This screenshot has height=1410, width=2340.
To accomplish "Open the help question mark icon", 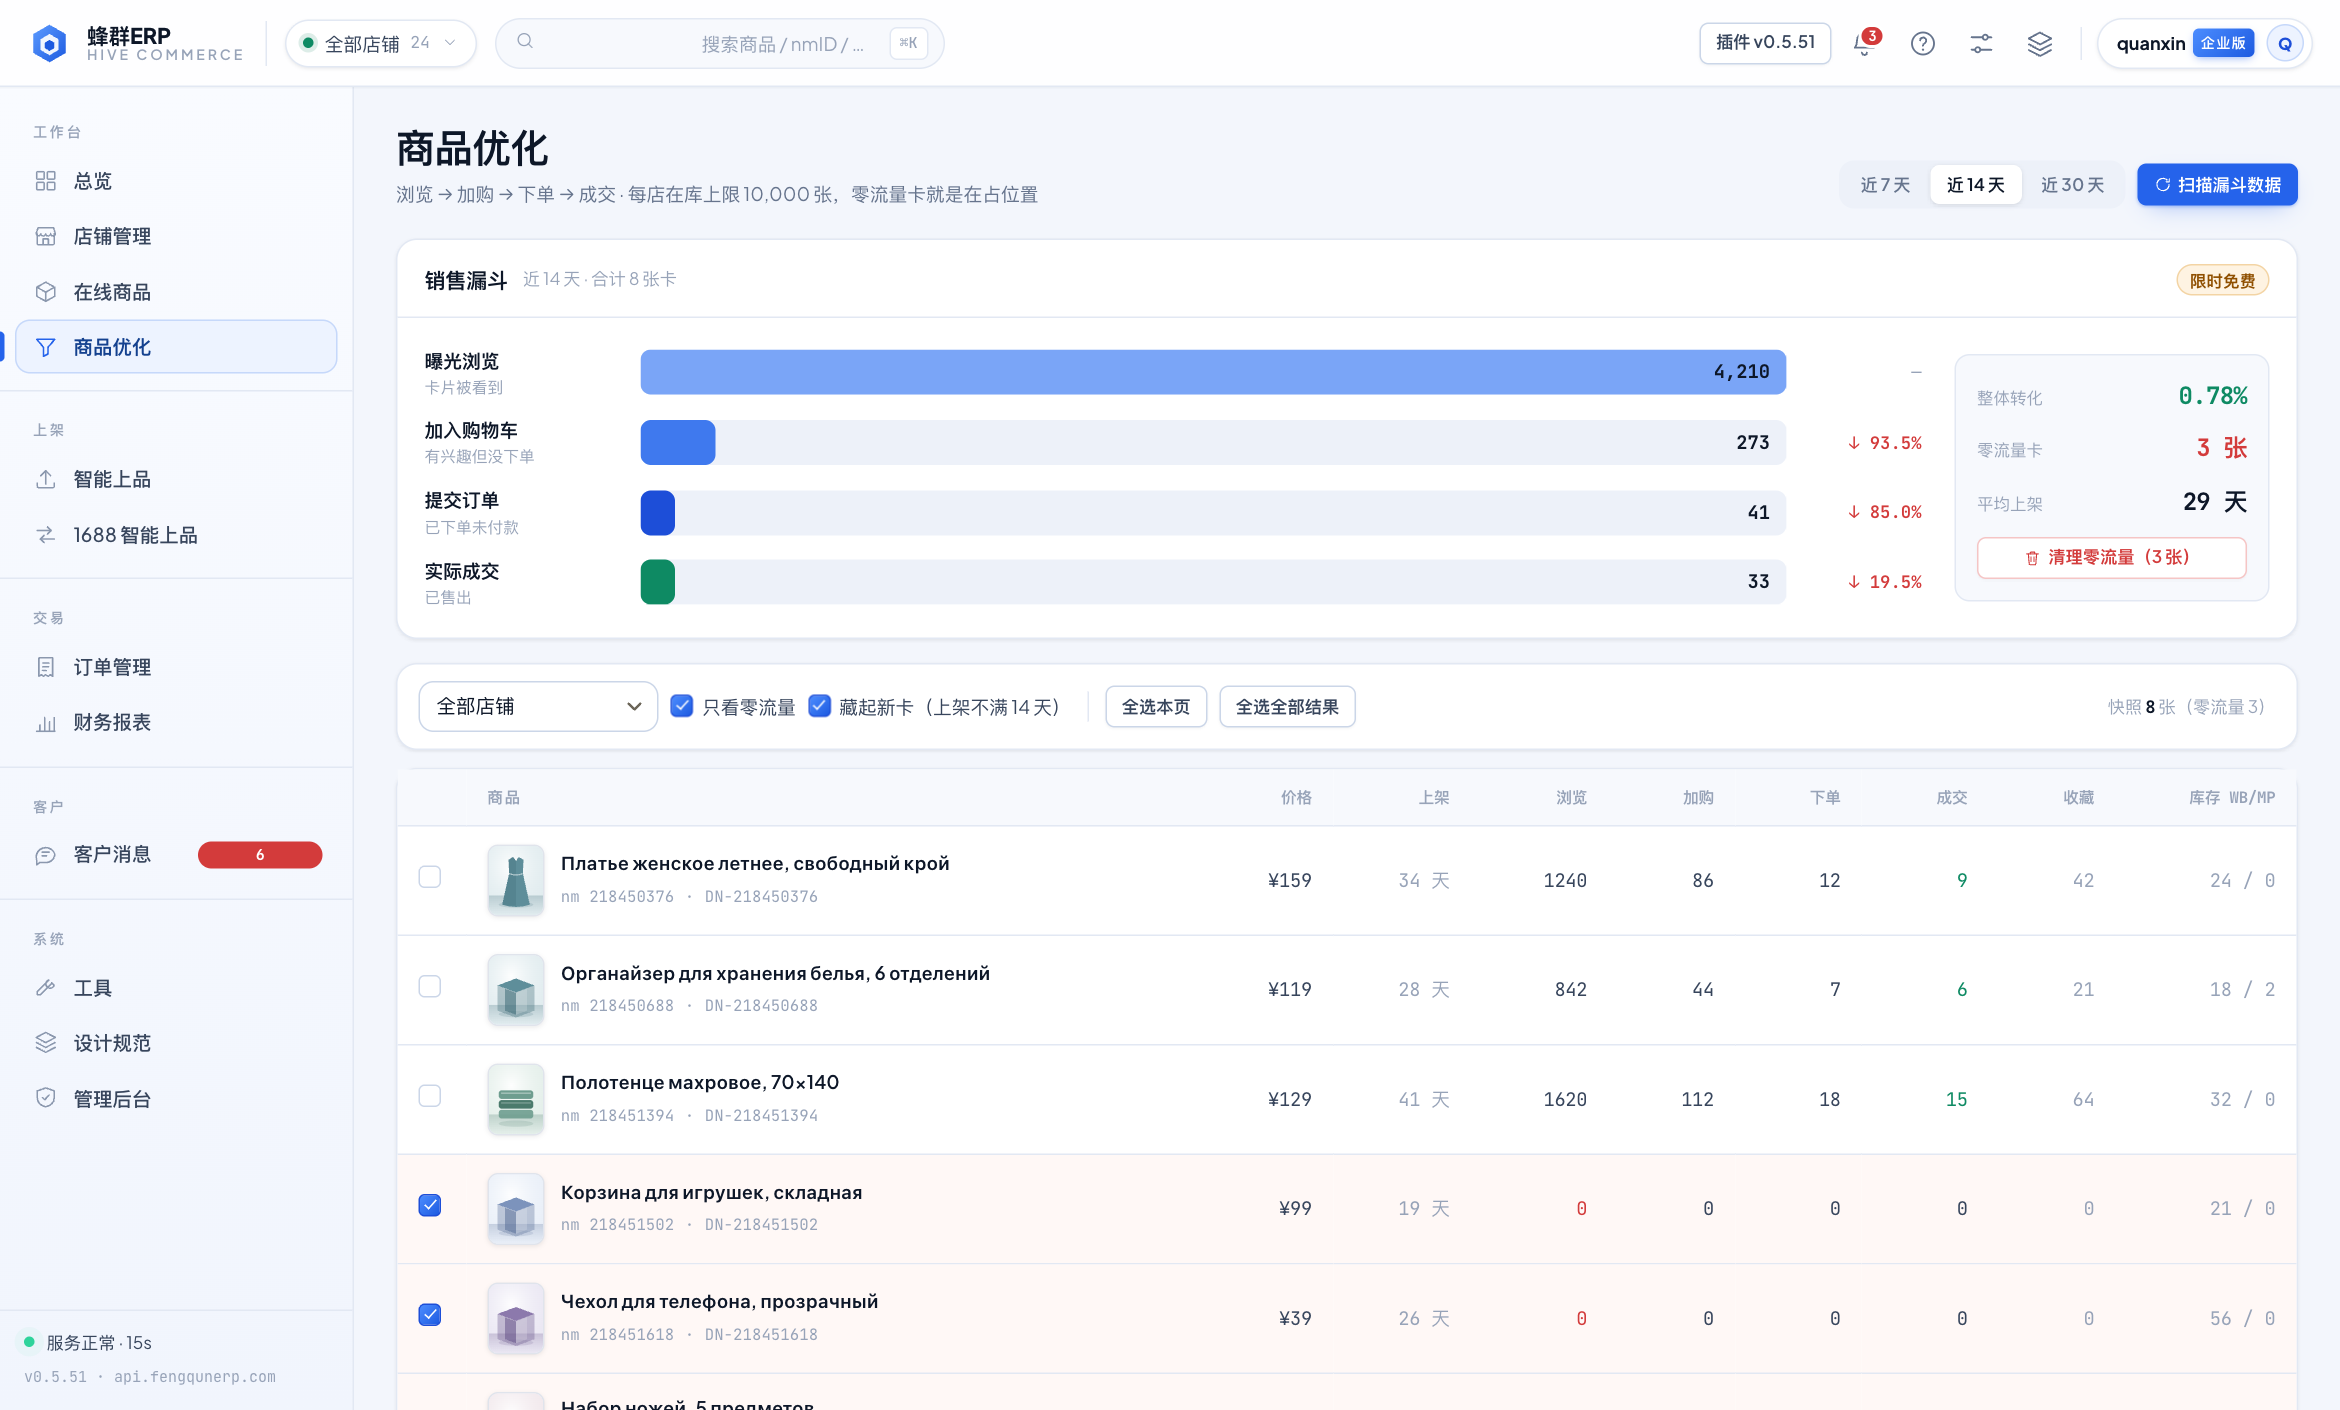I will 1922,43.
